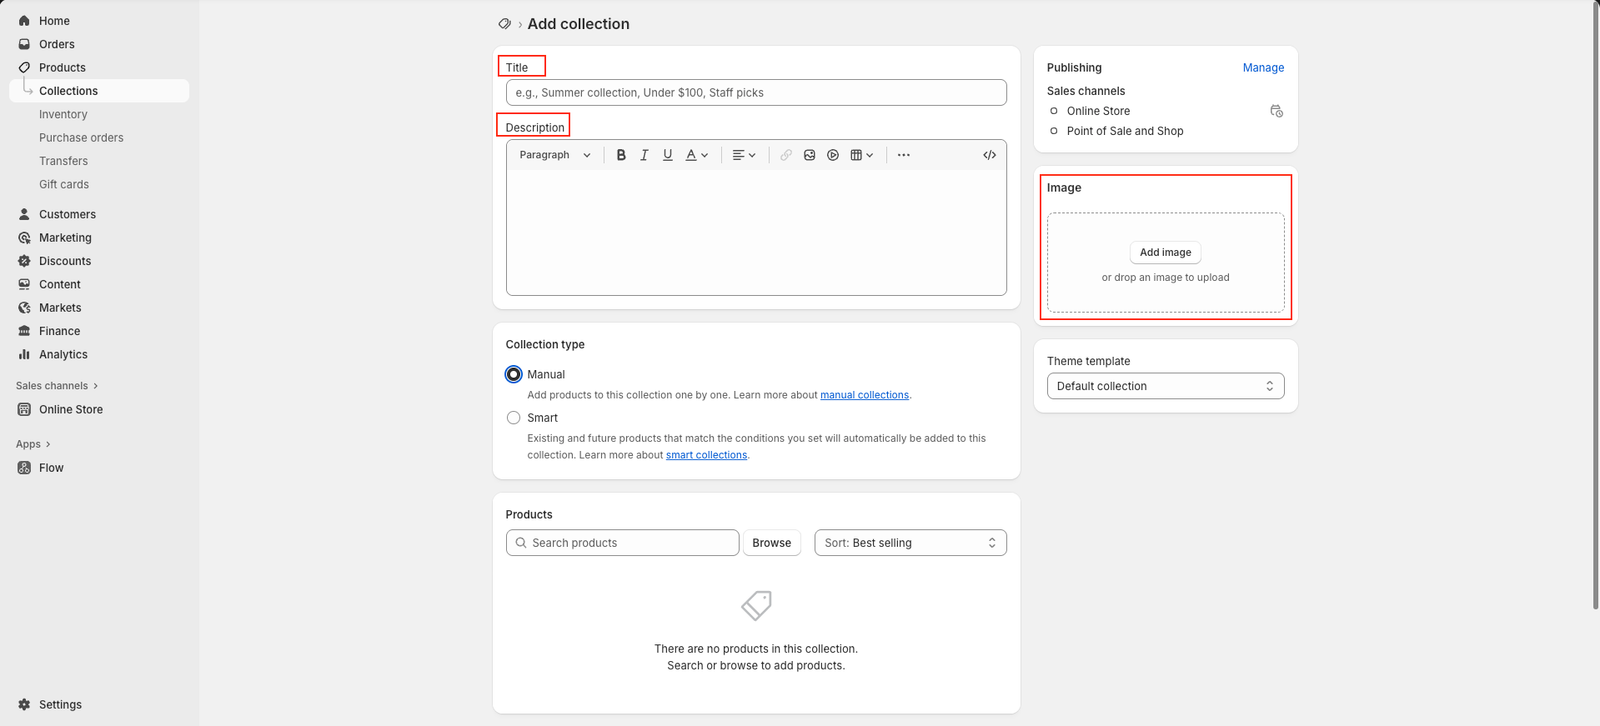The height and width of the screenshot is (726, 1600).
Task: Click the Online Store schedule publishing icon
Action: 1276,111
